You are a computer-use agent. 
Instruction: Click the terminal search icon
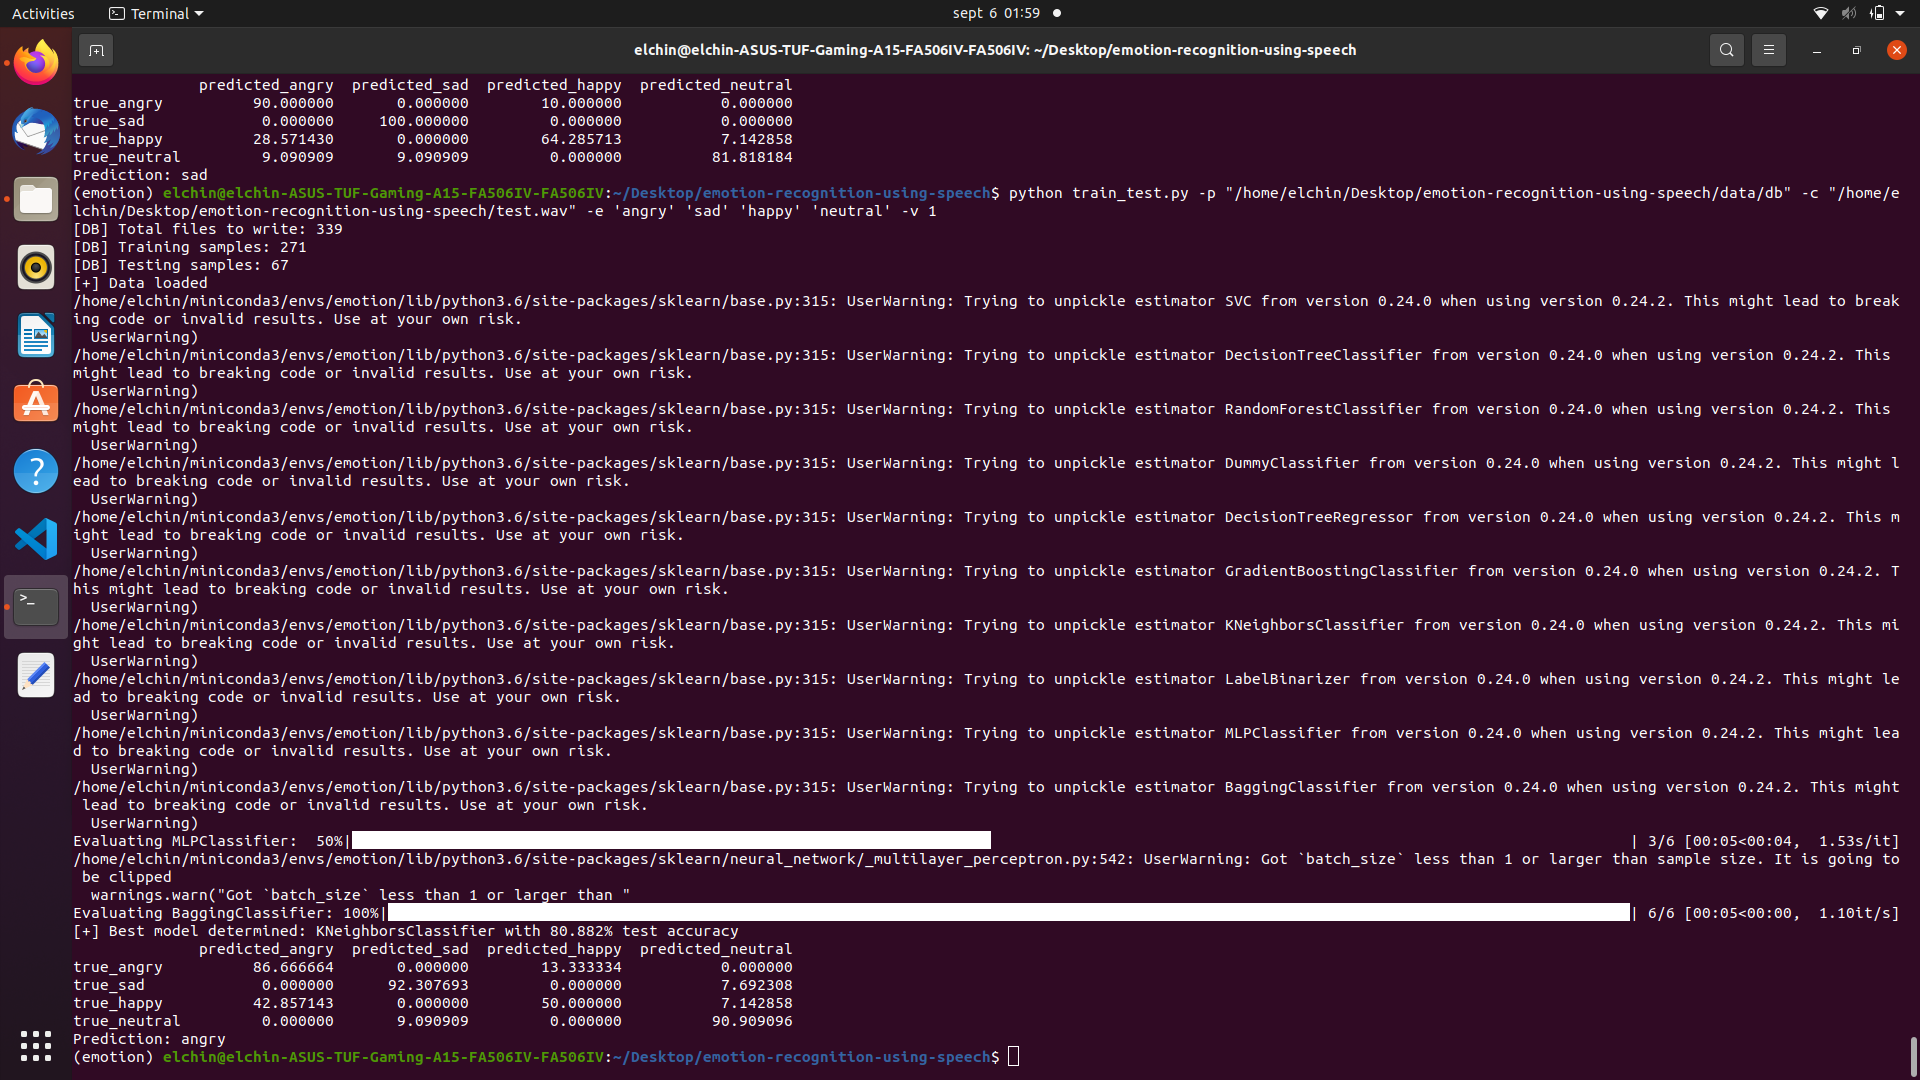coord(1726,50)
